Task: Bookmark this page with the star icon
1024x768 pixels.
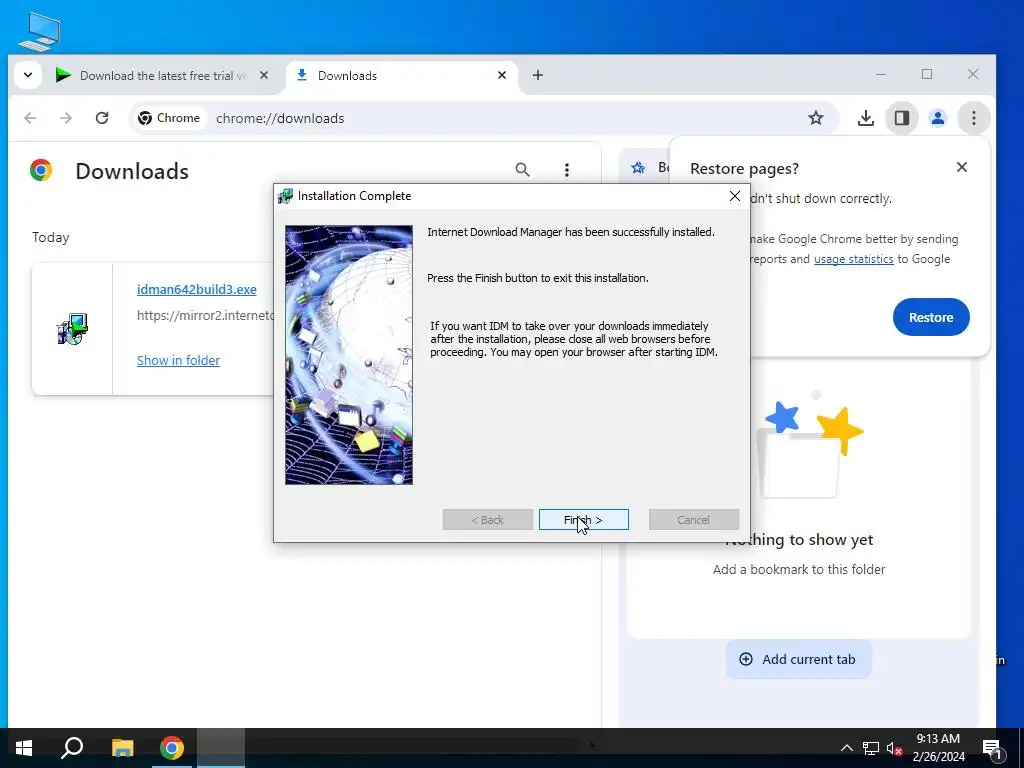Action: click(816, 118)
